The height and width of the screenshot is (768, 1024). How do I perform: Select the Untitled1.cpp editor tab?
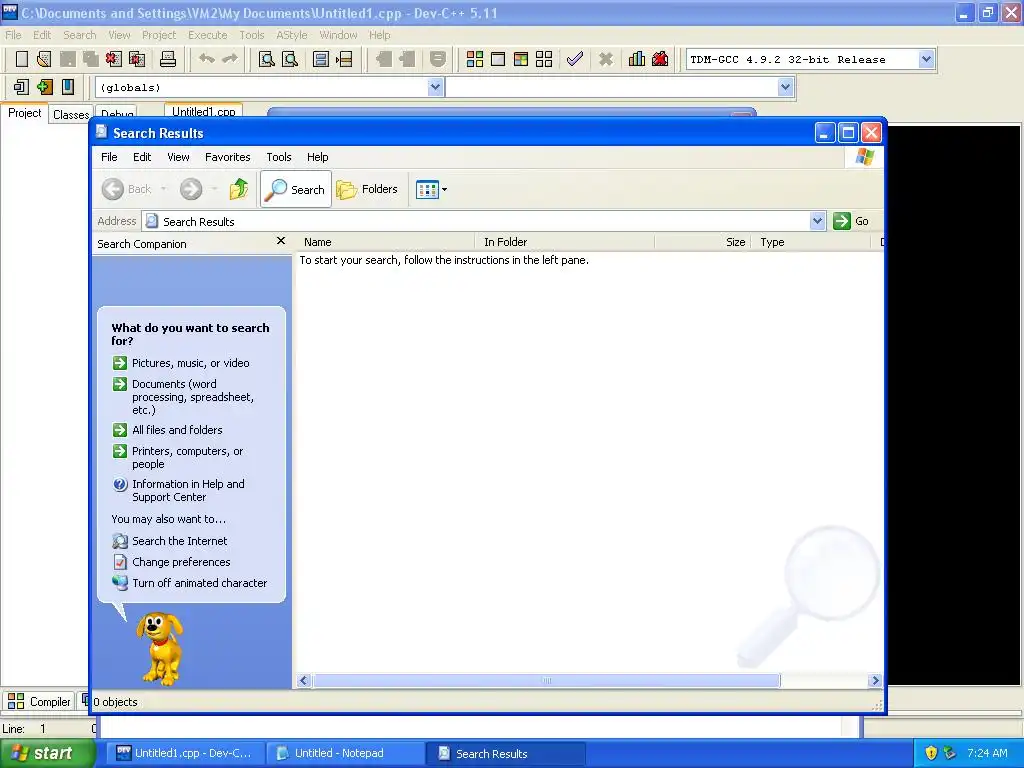point(204,112)
